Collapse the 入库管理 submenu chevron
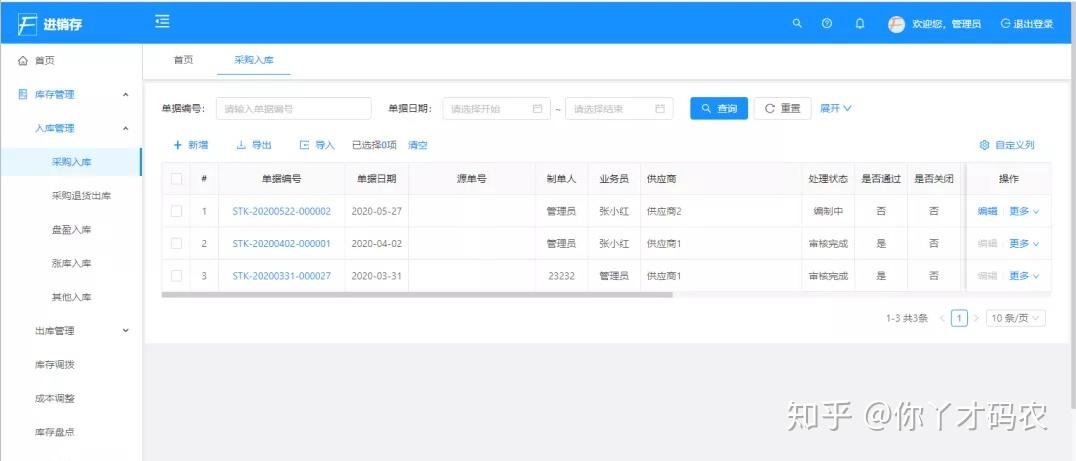The height and width of the screenshot is (461, 1076). pos(126,128)
